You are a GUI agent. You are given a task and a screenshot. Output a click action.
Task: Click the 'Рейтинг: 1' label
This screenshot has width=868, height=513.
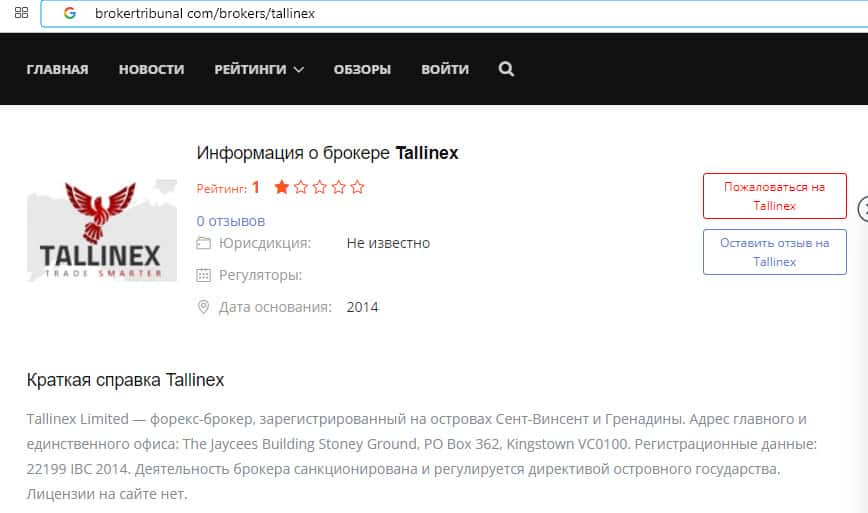pyautogui.click(x=228, y=188)
